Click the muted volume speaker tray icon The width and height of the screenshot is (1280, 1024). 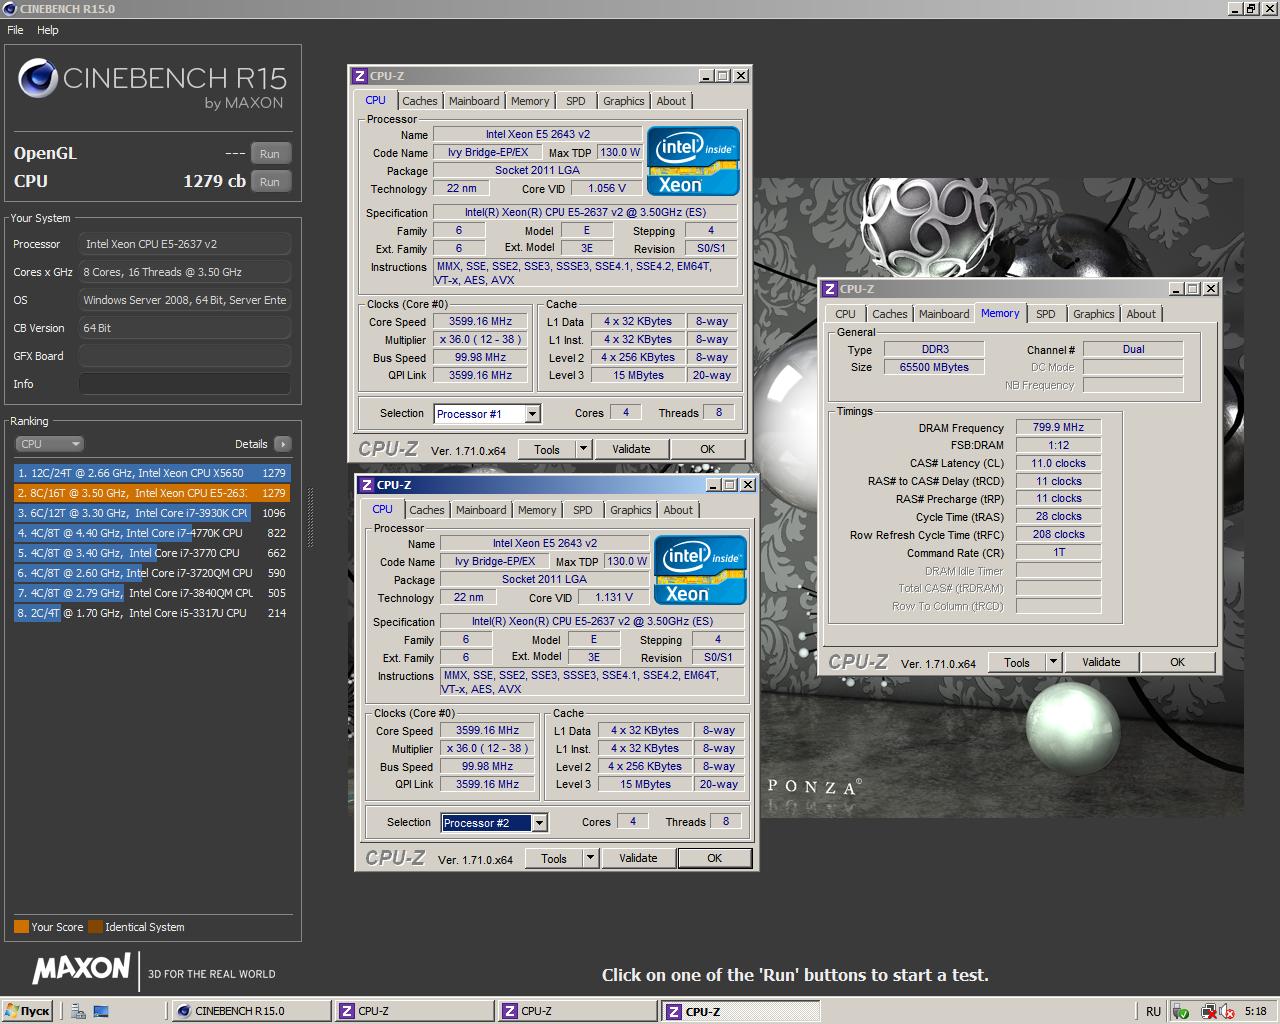(1227, 1012)
